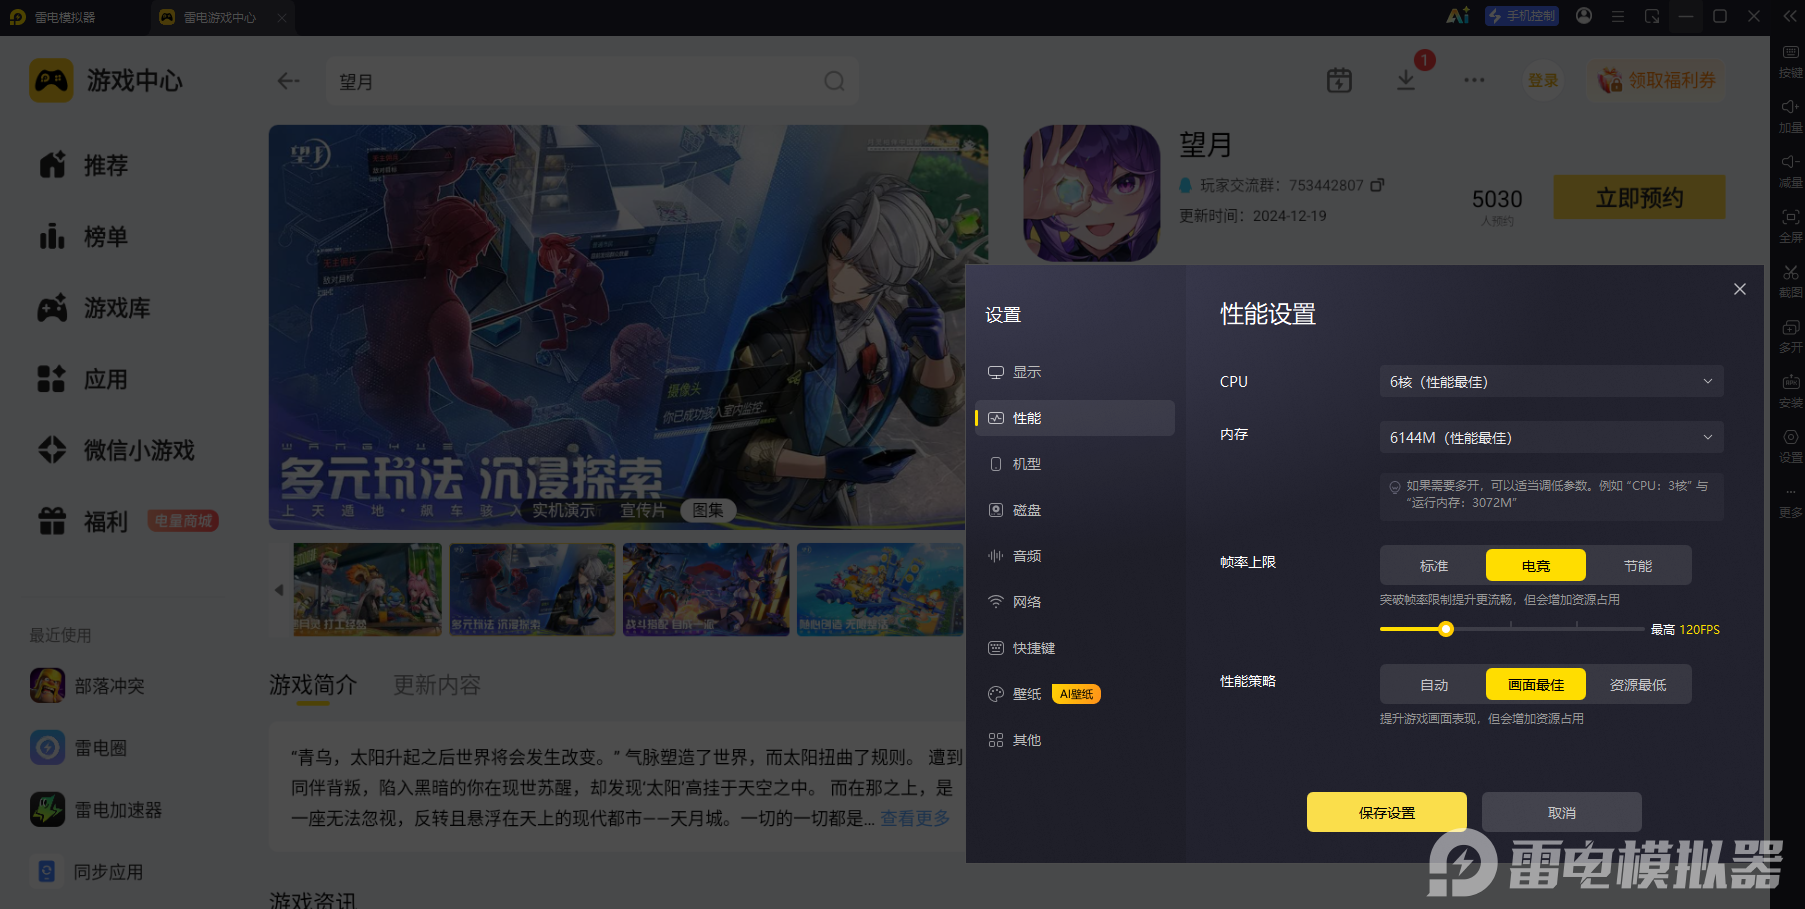The width and height of the screenshot is (1805, 909).
Task: Click the magnifier search icon in the search box
Action: tap(834, 81)
